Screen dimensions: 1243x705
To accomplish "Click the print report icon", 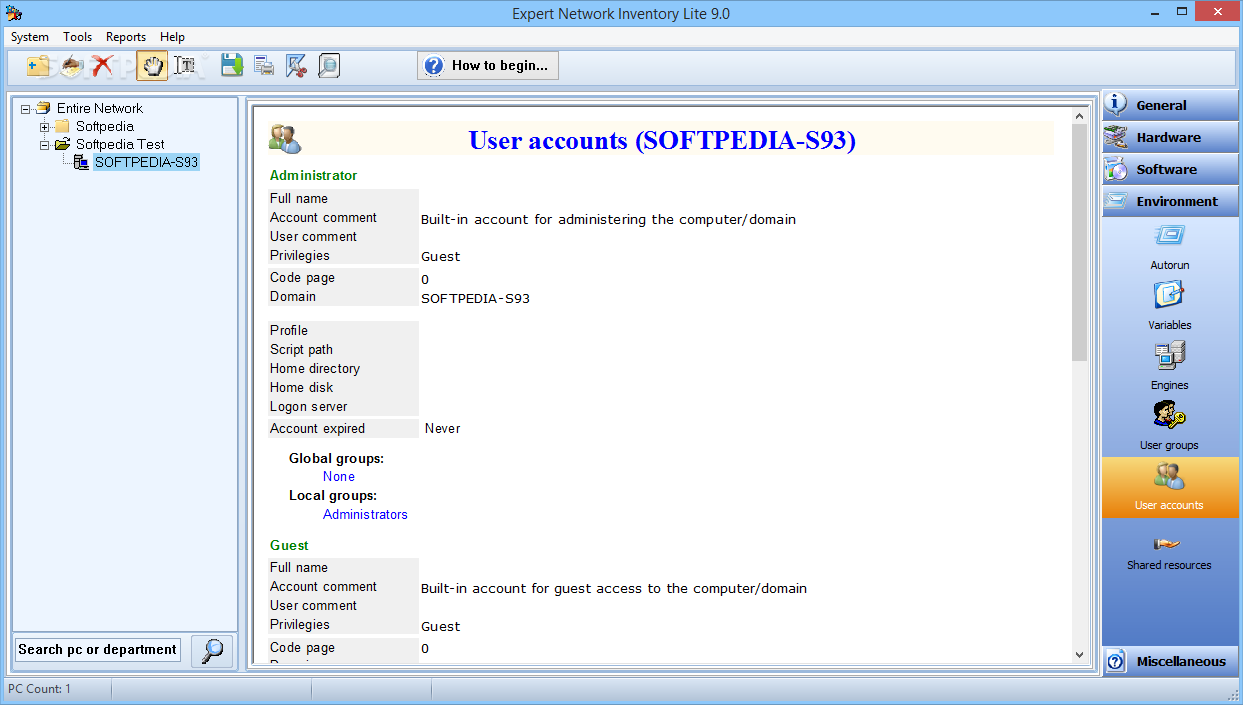I will 264,66.
